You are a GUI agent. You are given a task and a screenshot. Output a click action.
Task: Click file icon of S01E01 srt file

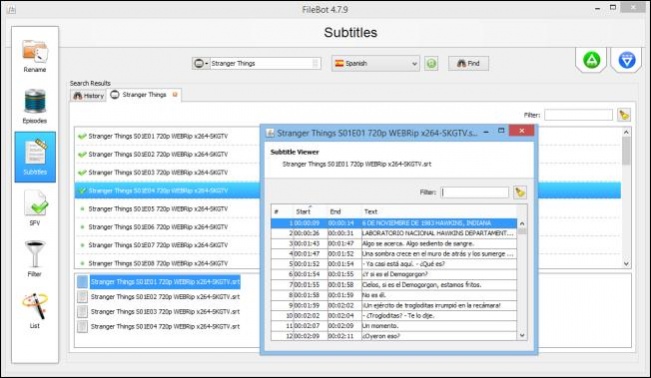tap(83, 282)
